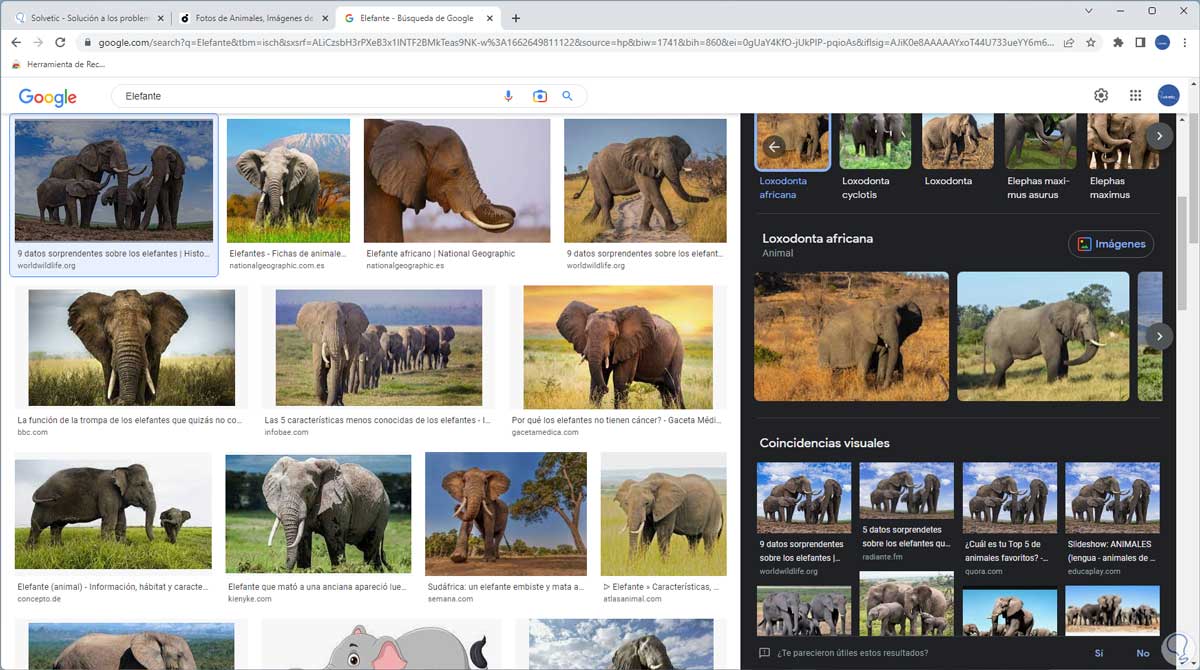Viewport: 1200px width, 670px height.
Task: Click the browser back arrow
Action: (16, 43)
